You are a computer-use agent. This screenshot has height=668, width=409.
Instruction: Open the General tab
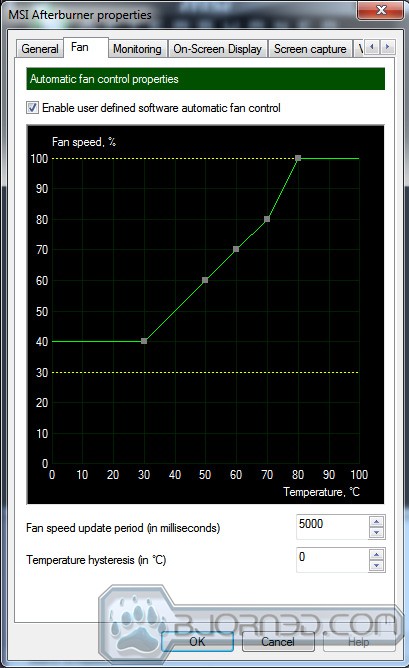pos(40,49)
